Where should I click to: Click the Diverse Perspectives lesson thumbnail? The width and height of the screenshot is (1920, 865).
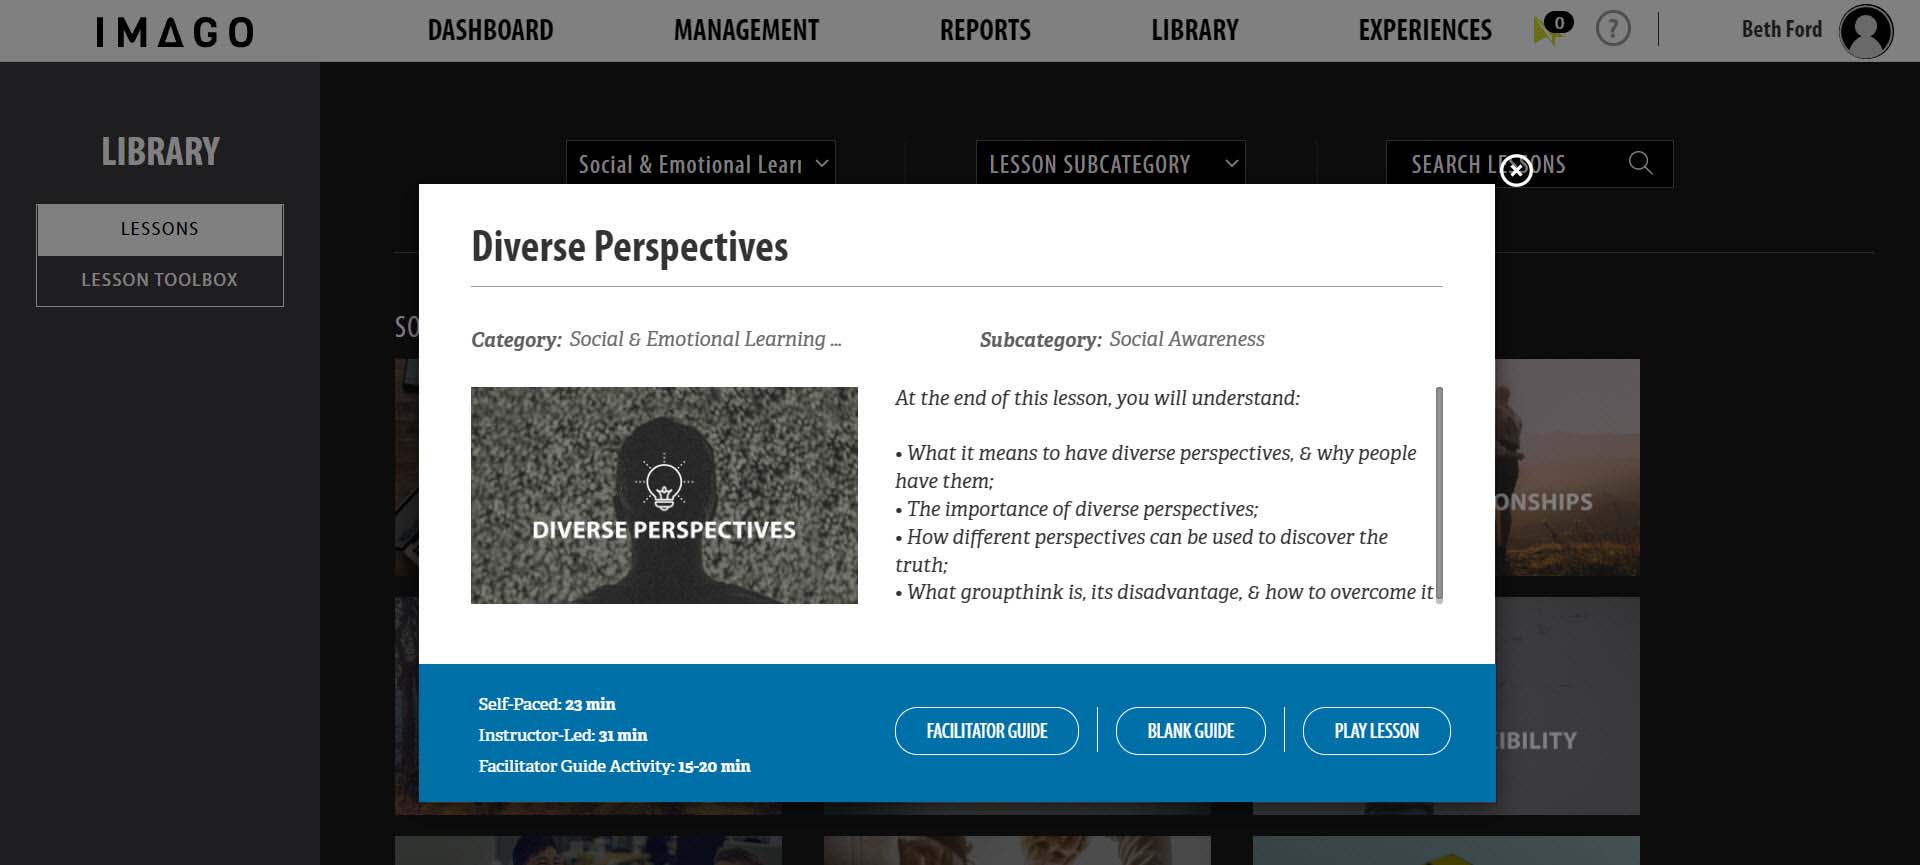(x=664, y=495)
